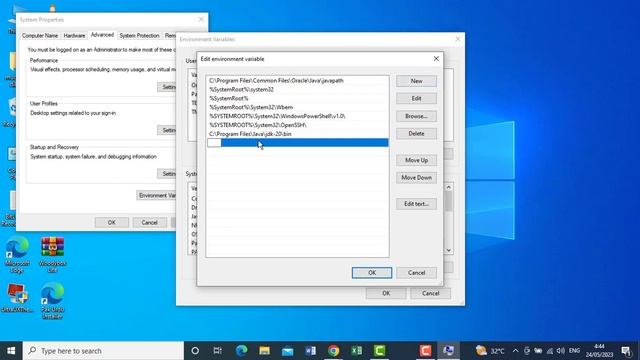Select the Advanced tab in System Properties
640x360 pixels.
click(102, 35)
